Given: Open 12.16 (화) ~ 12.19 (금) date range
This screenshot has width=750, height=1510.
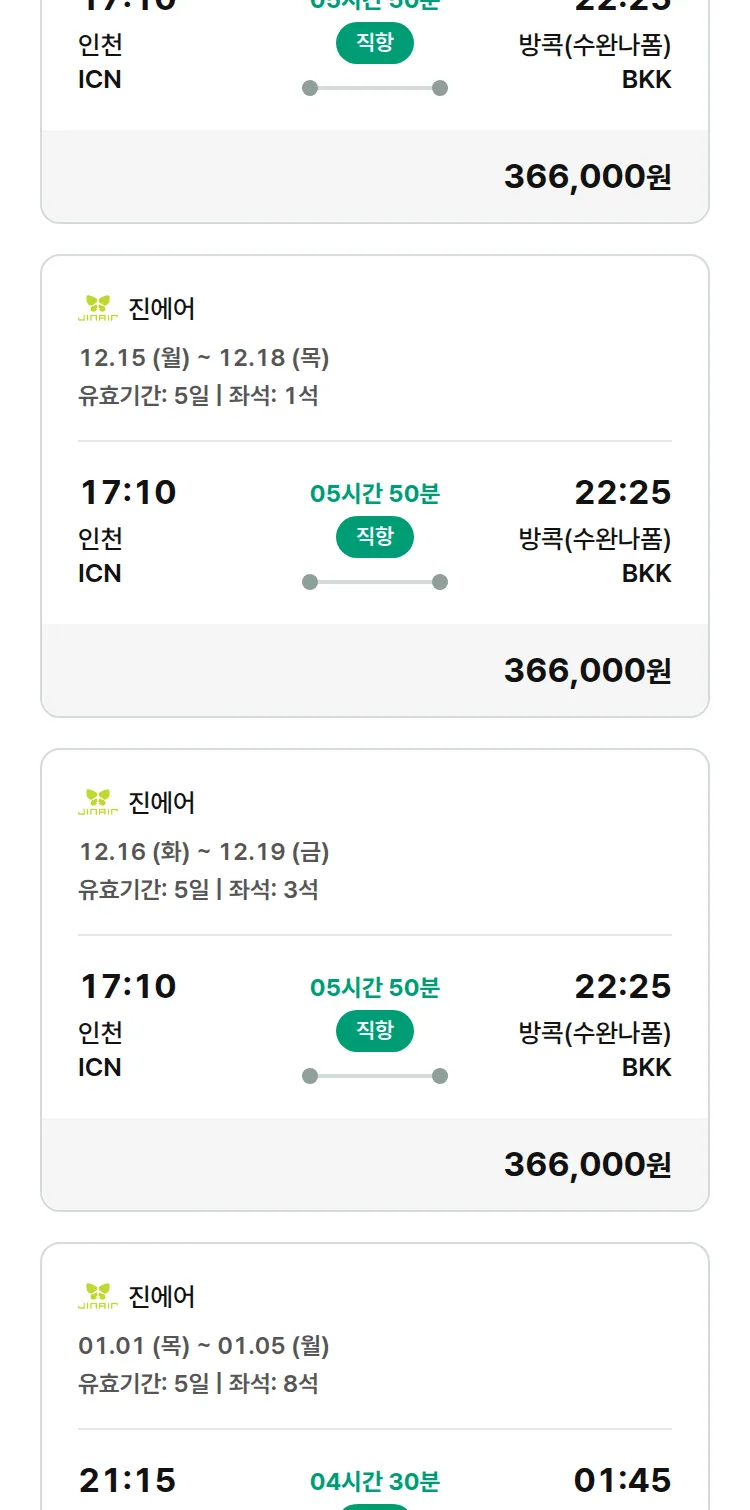Looking at the screenshot, I should [204, 852].
